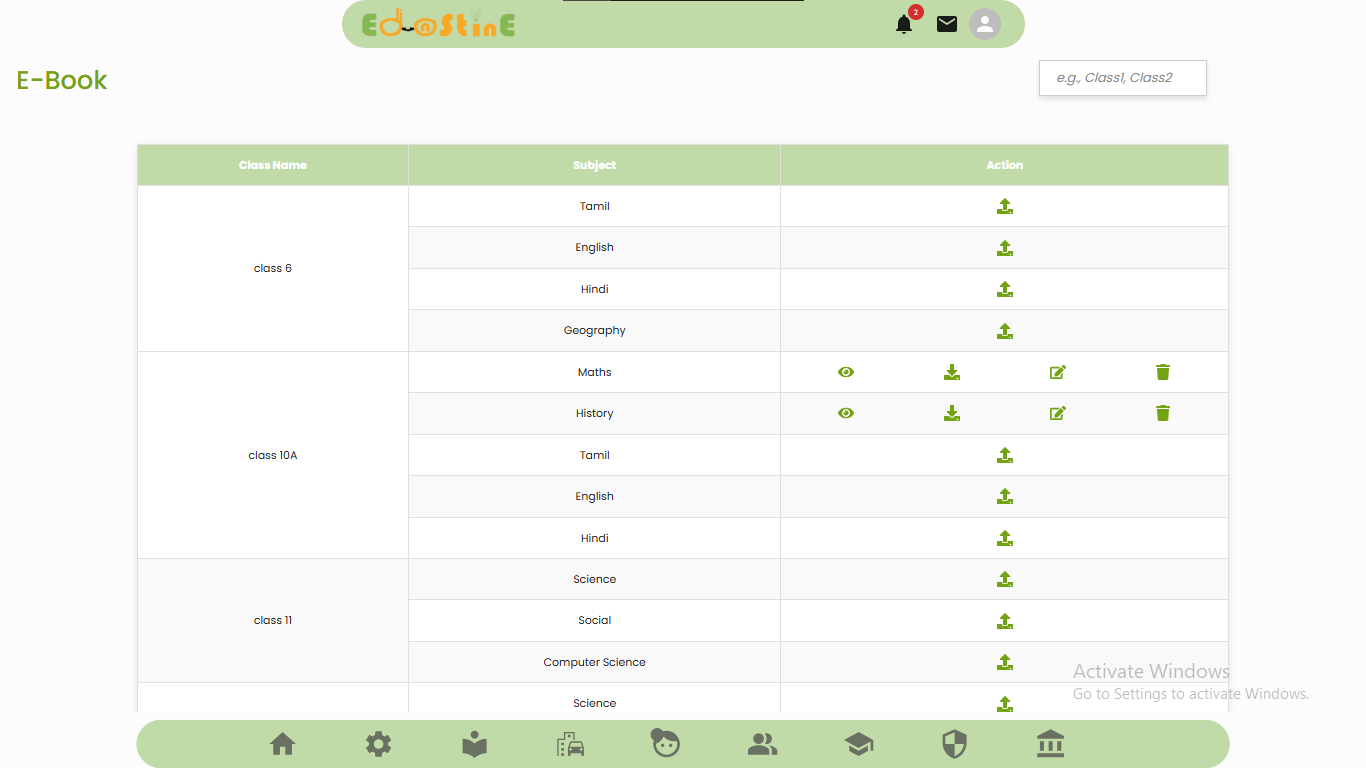View the class 10A History e-book

pyautogui.click(x=846, y=413)
